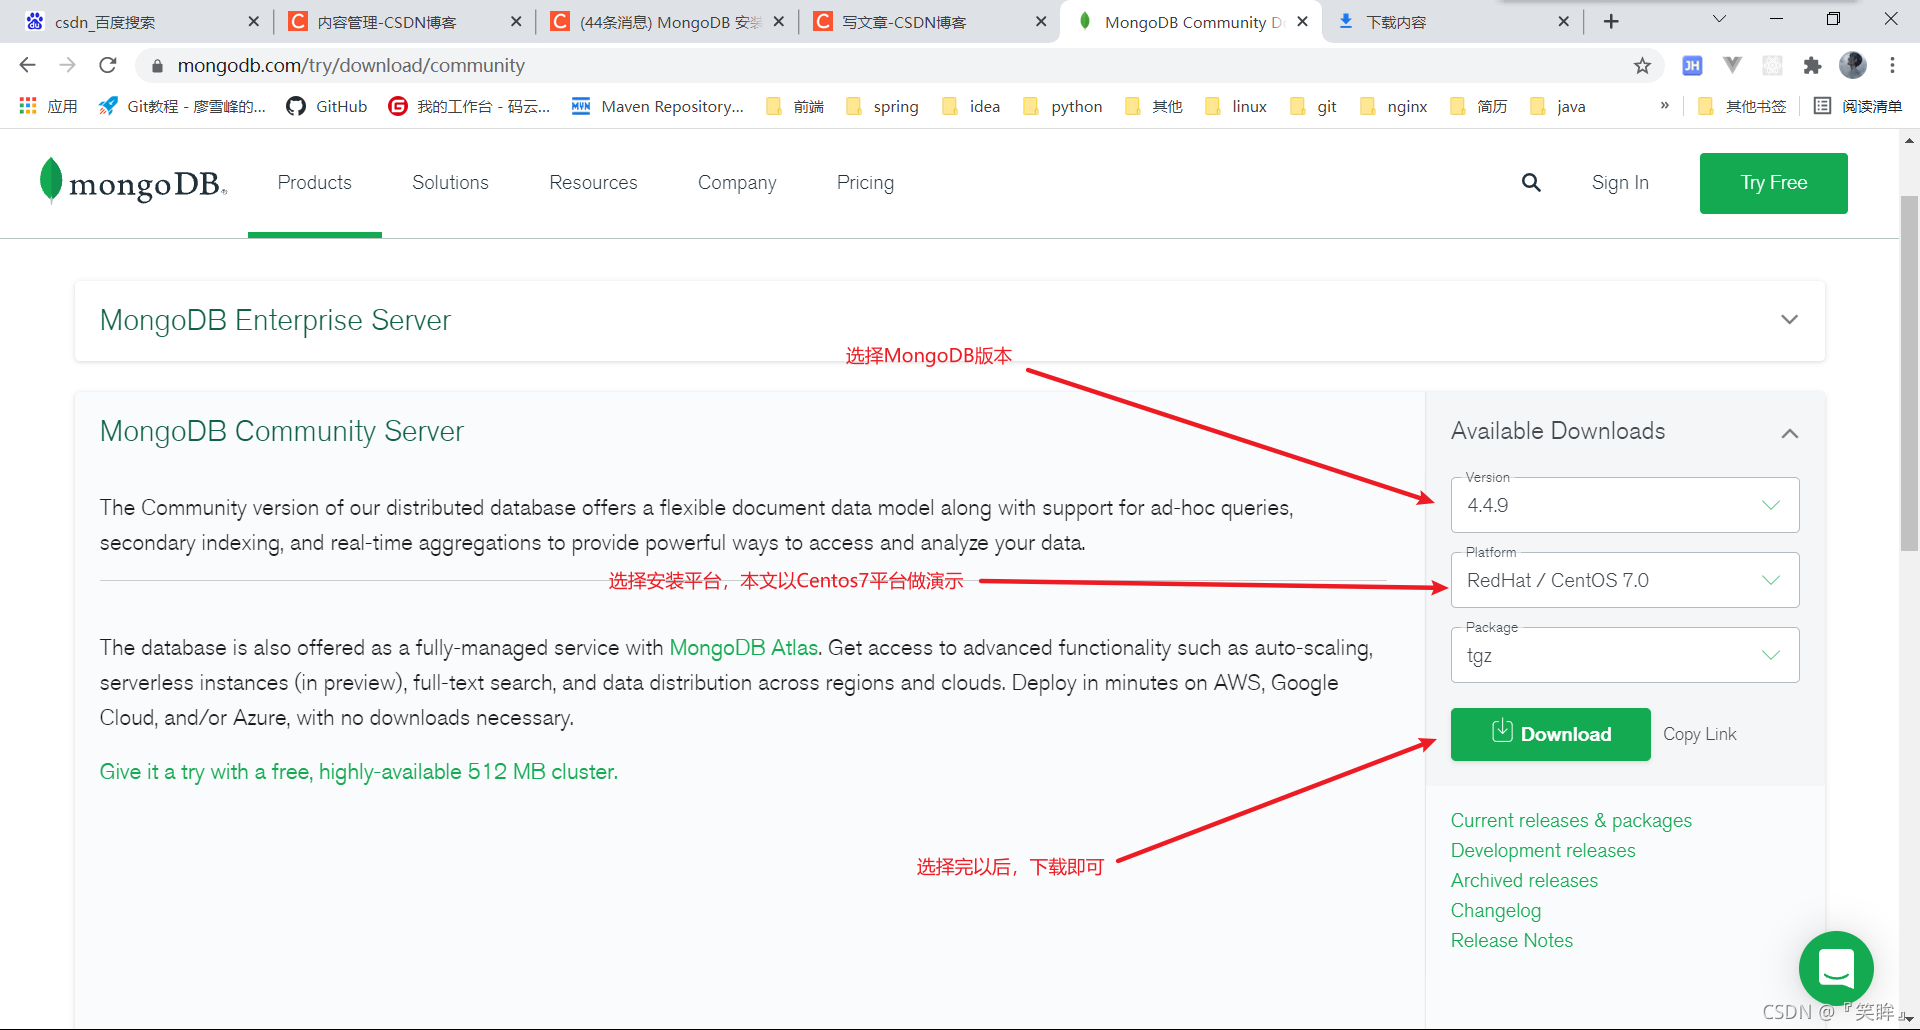The width and height of the screenshot is (1920, 1030).
Task: Open the Release Notes link
Action: [x=1512, y=940]
